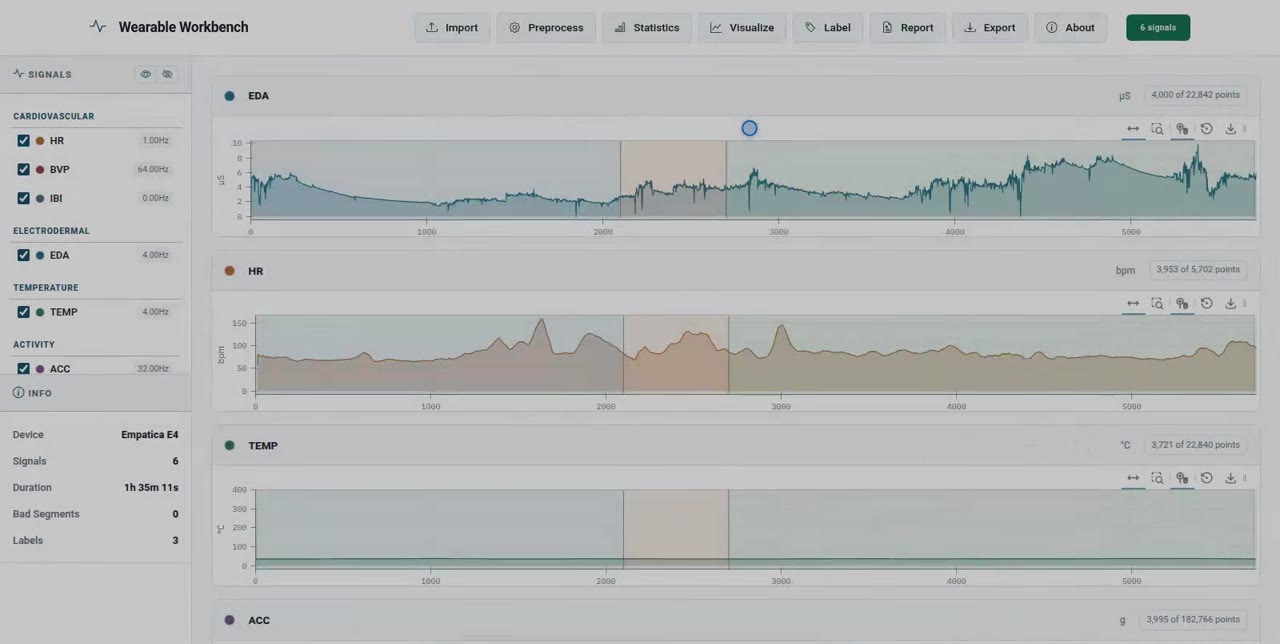Activate box zoom on HR chart

[x=1157, y=303]
